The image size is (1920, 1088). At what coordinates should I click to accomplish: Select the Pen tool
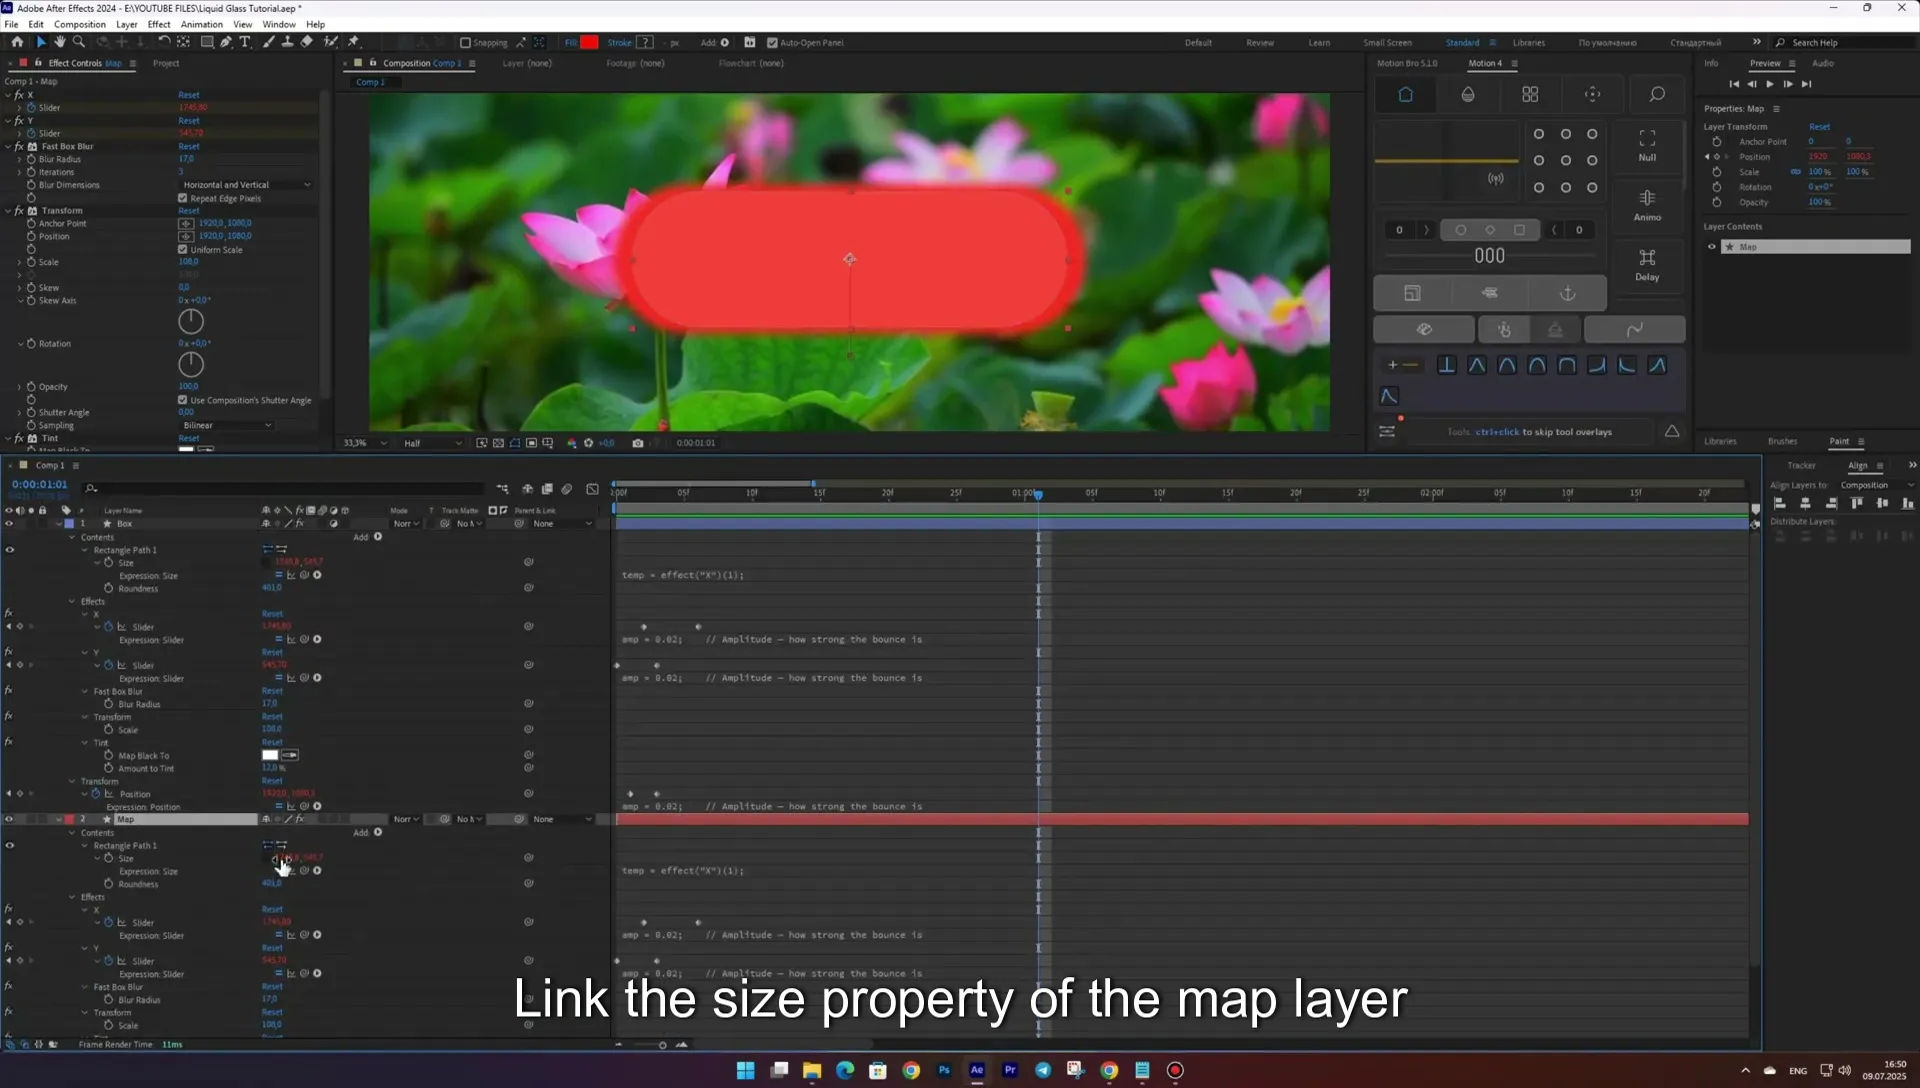(x=226, y=42)
